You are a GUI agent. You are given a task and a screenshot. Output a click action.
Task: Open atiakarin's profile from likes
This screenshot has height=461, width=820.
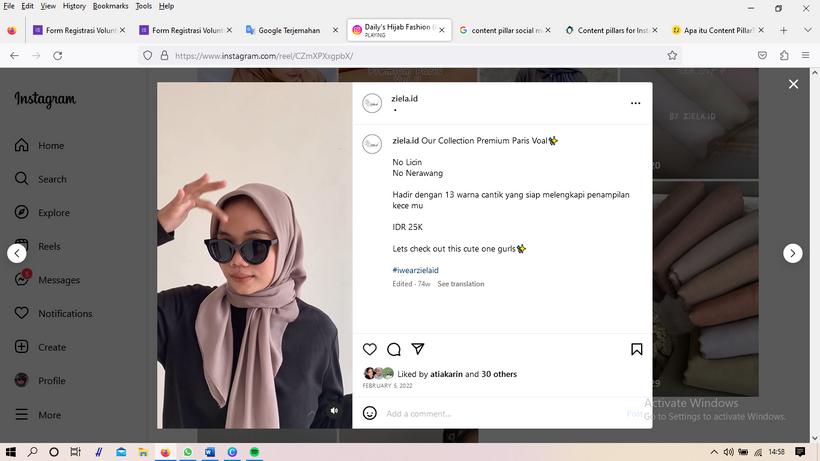click(446, 374)
